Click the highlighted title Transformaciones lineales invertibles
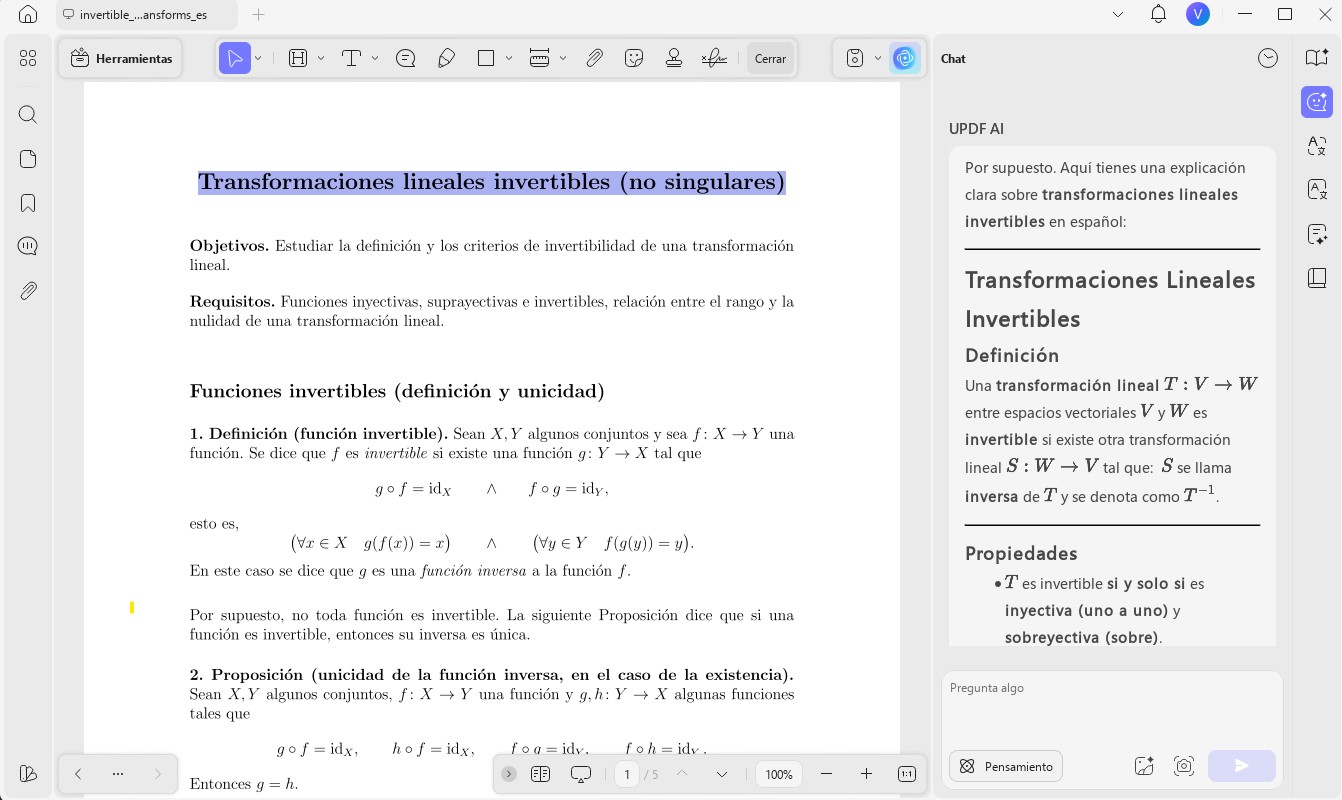Screen dimensions: 1342x800 click(491, 182)
